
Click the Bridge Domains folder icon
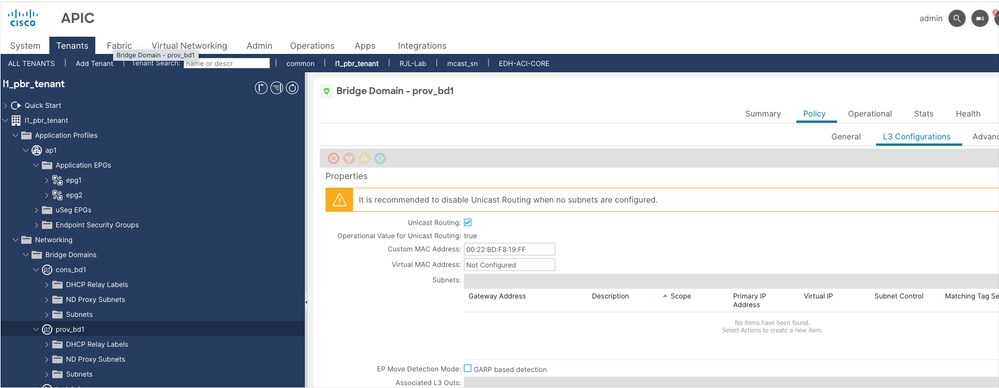[36, 255]
